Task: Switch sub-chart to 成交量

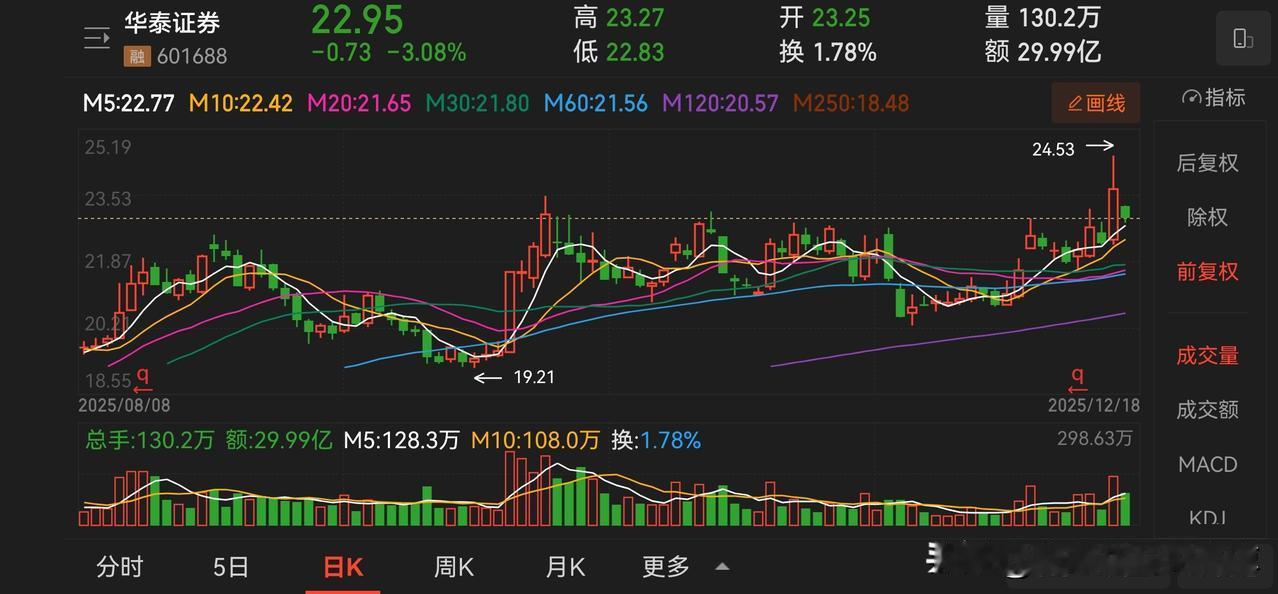Action: coord(1207,355)
